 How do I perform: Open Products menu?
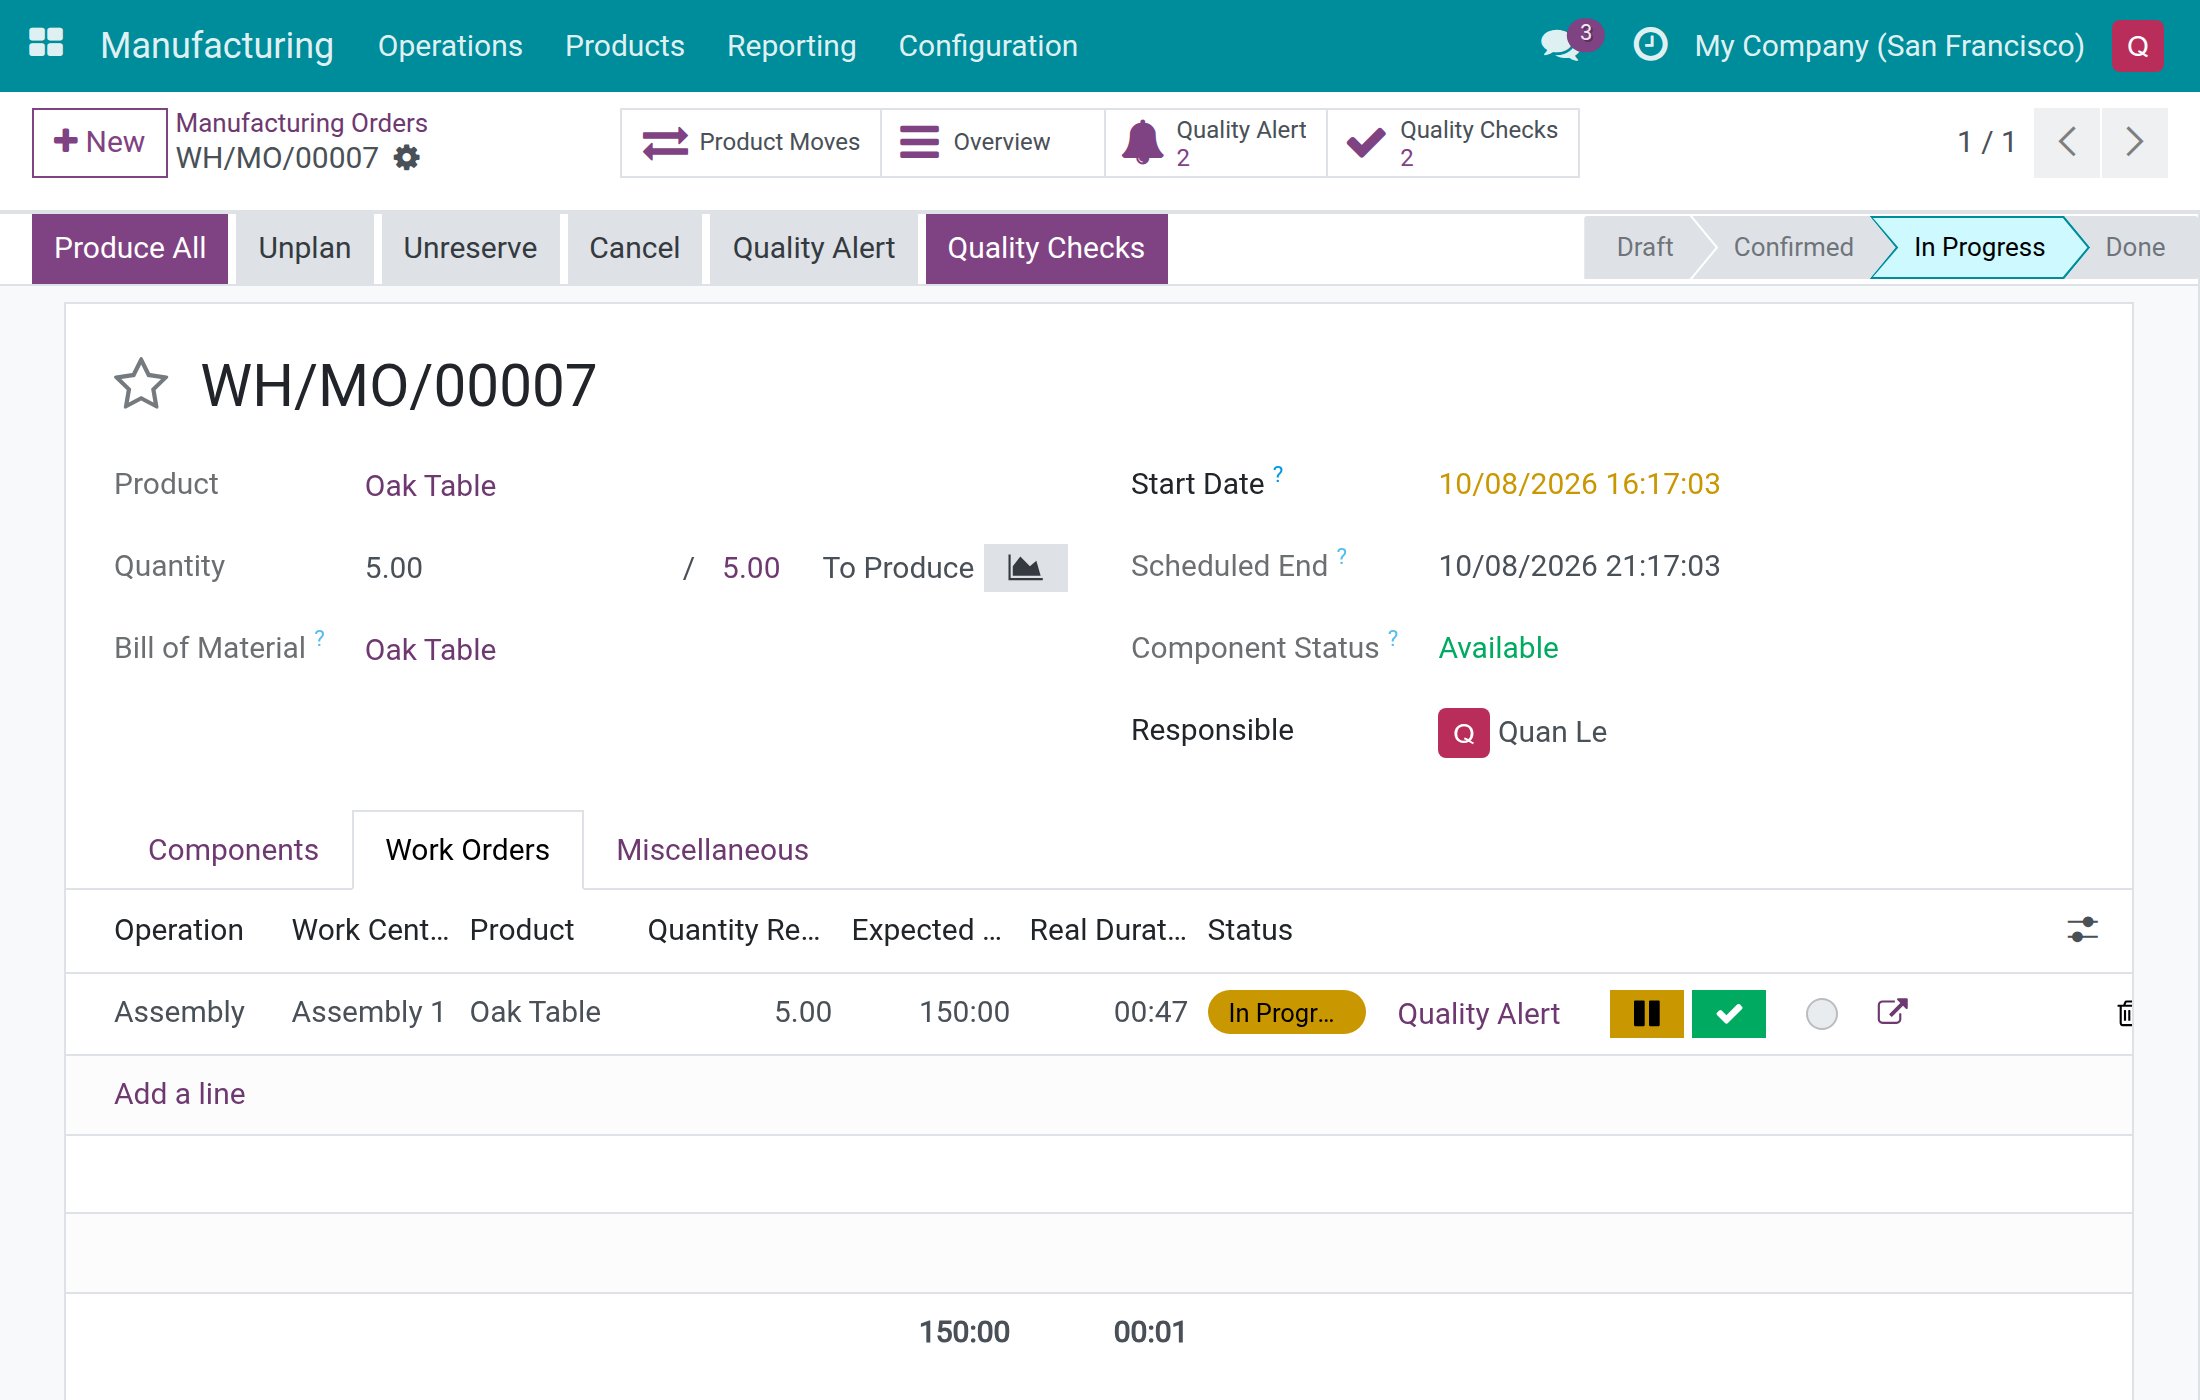(x=624, y=46)
